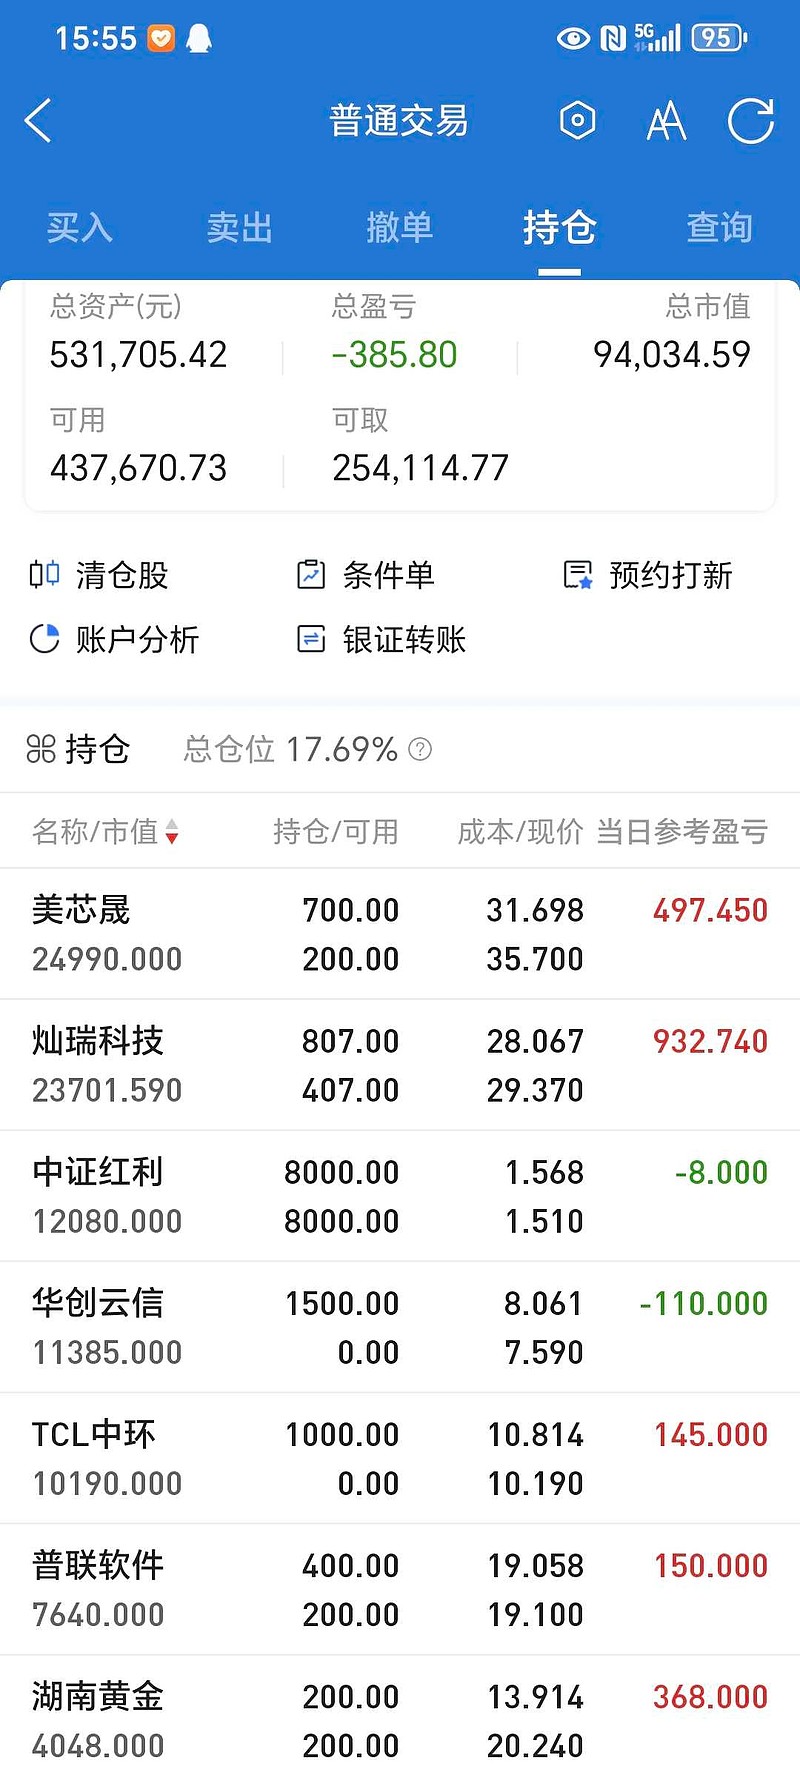
Task: Tap total market value 94,034.59
Action: [672, 354]
